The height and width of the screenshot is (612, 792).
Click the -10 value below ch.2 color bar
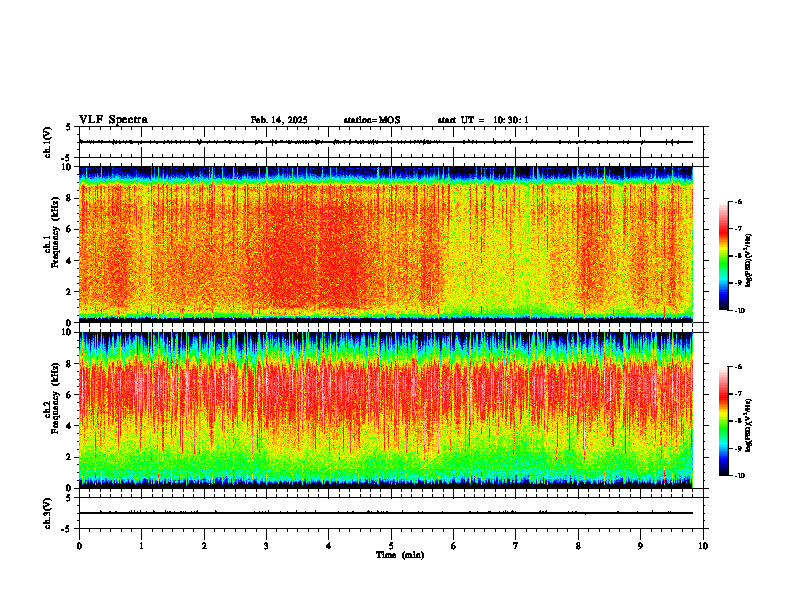pos(739,475)
